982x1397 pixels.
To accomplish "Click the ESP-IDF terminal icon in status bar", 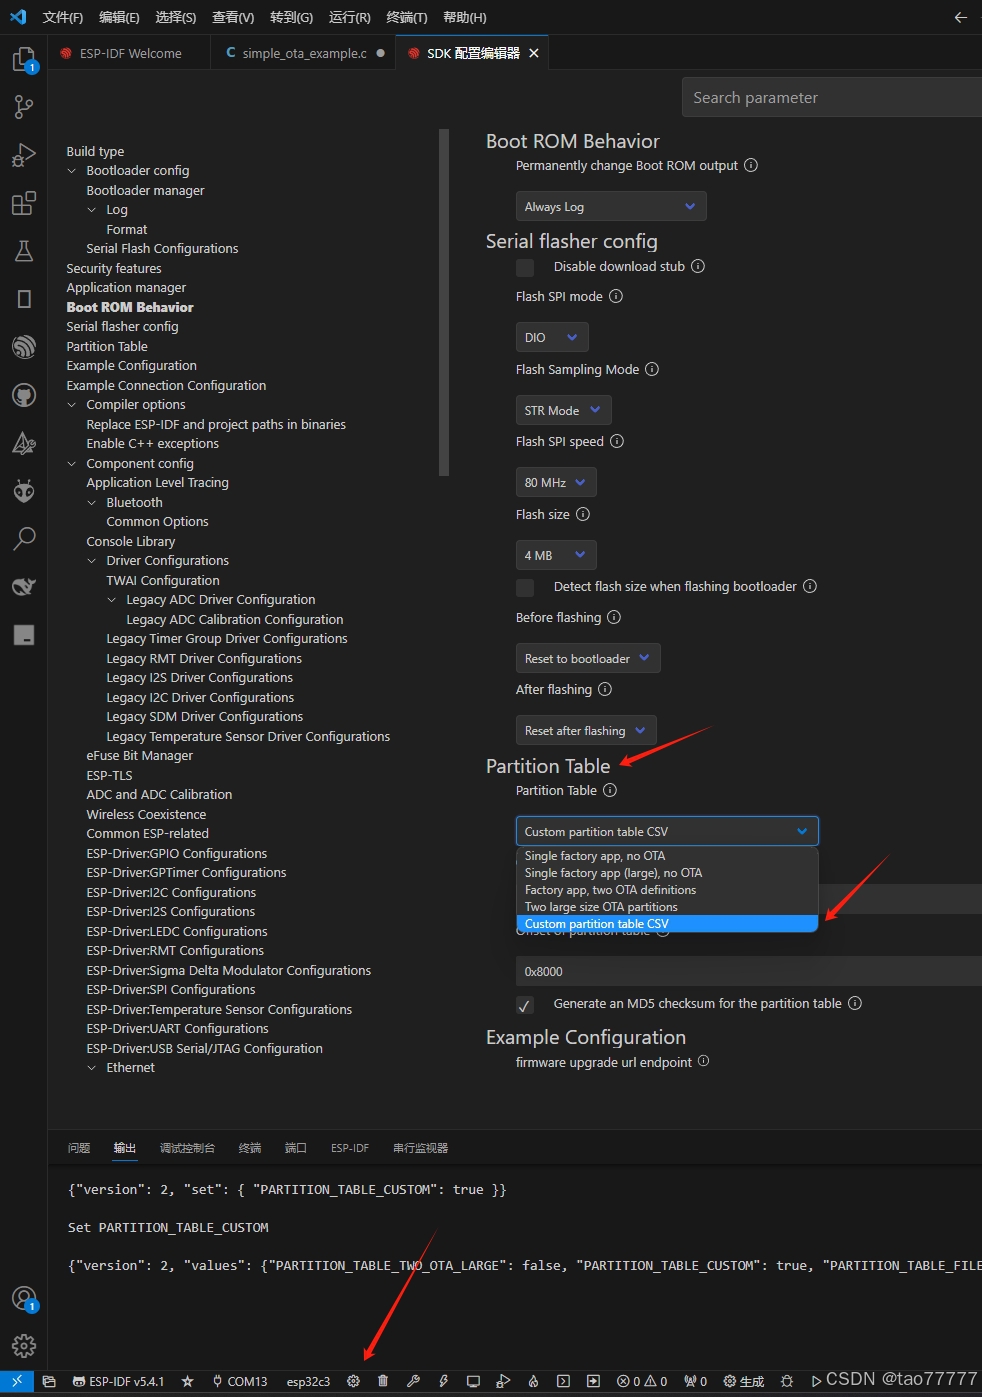I will (x=563, y=1381).
